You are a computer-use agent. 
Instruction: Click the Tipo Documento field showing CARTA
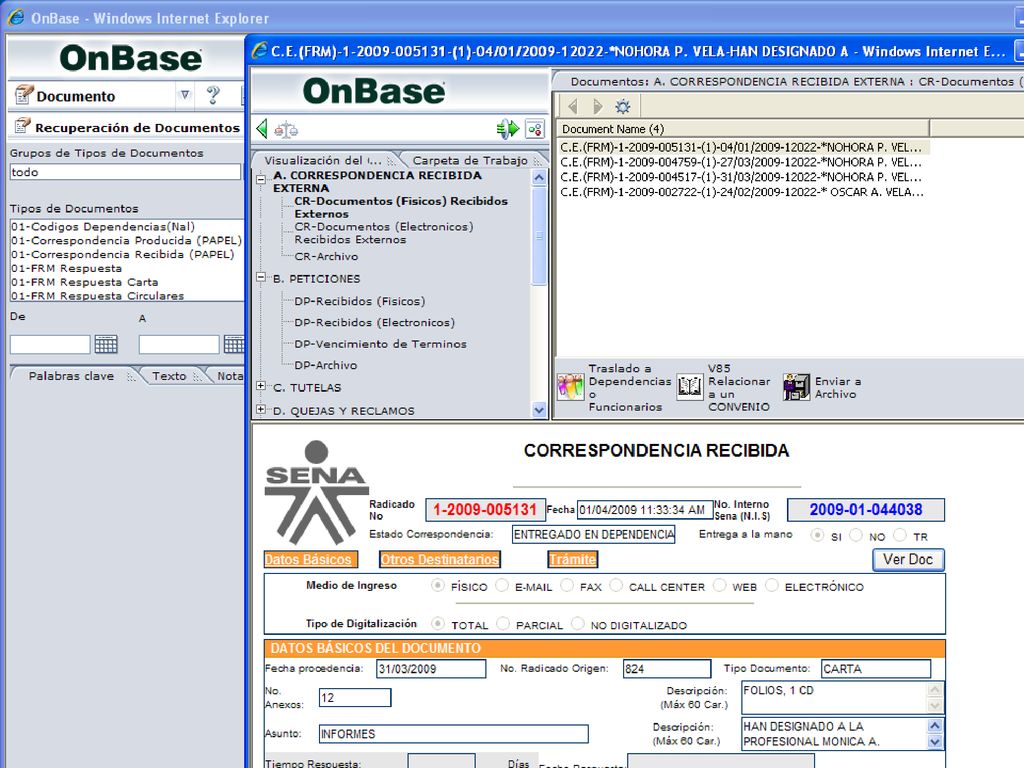pos(875,668)
